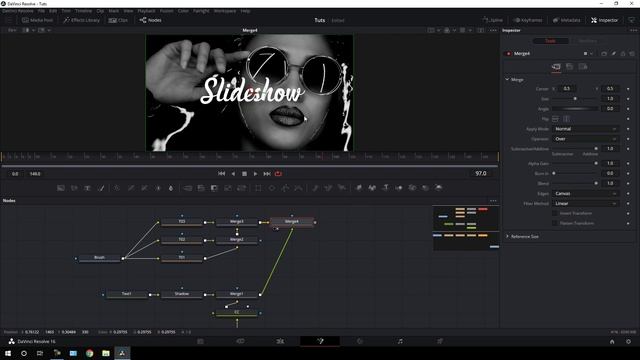Screen dimensions: 640x360
Task: Add a Background node from toolbar
Action: [61, 188]
